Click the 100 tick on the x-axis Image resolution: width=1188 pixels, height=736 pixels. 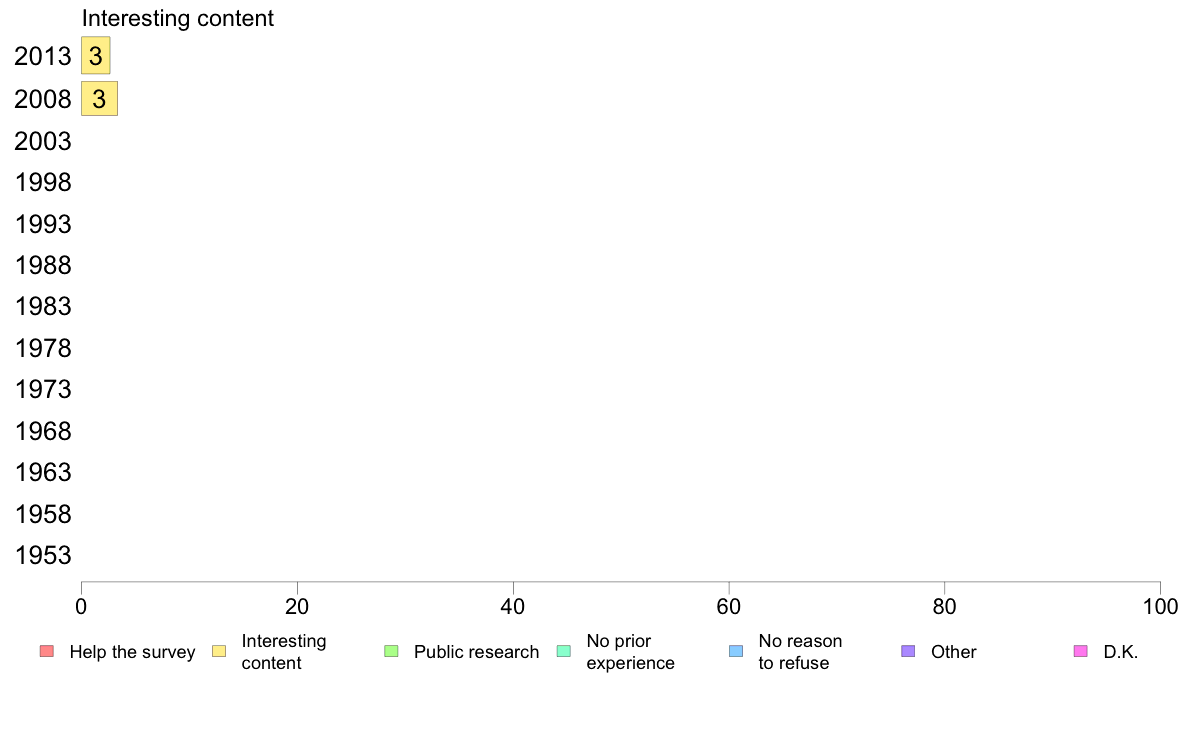(1160, 606)
